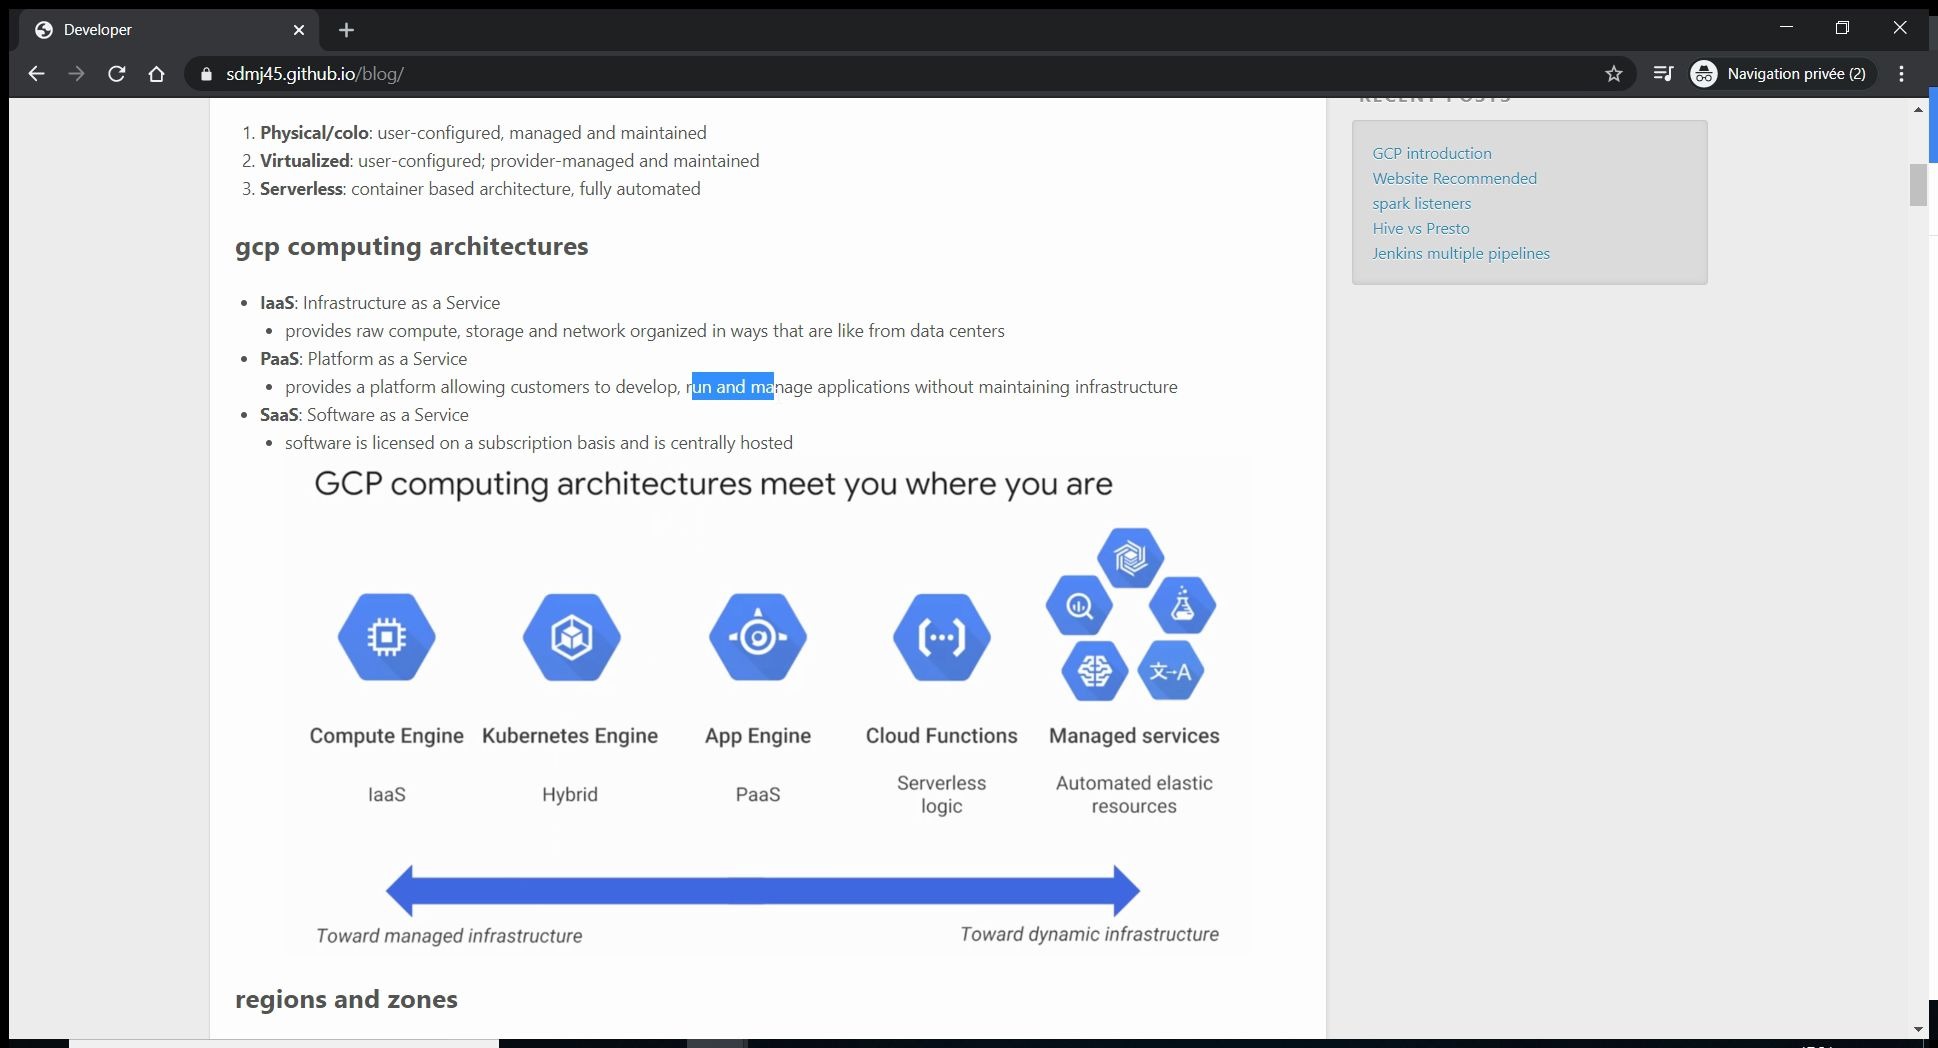The image size is (1938, 1048).
Task: Click the 'Hybrid' label under Kubernetes Engine
Action: point(570,794)
